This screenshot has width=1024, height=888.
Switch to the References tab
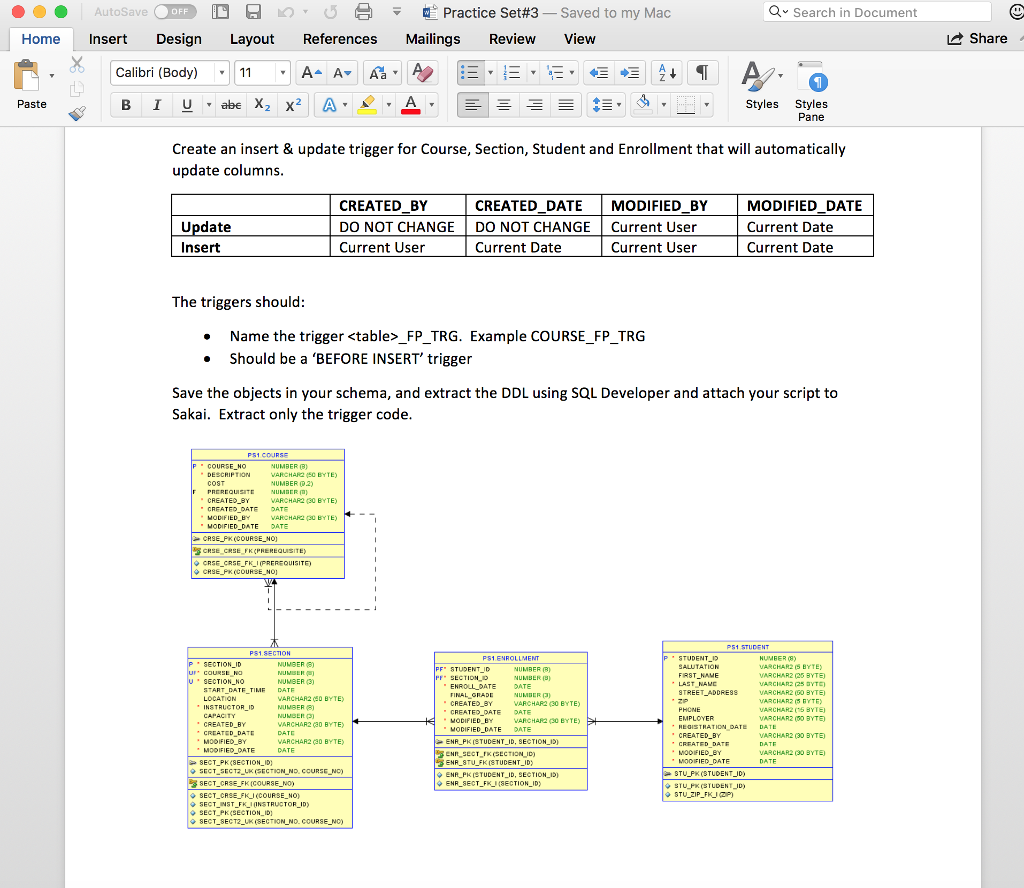340,39
